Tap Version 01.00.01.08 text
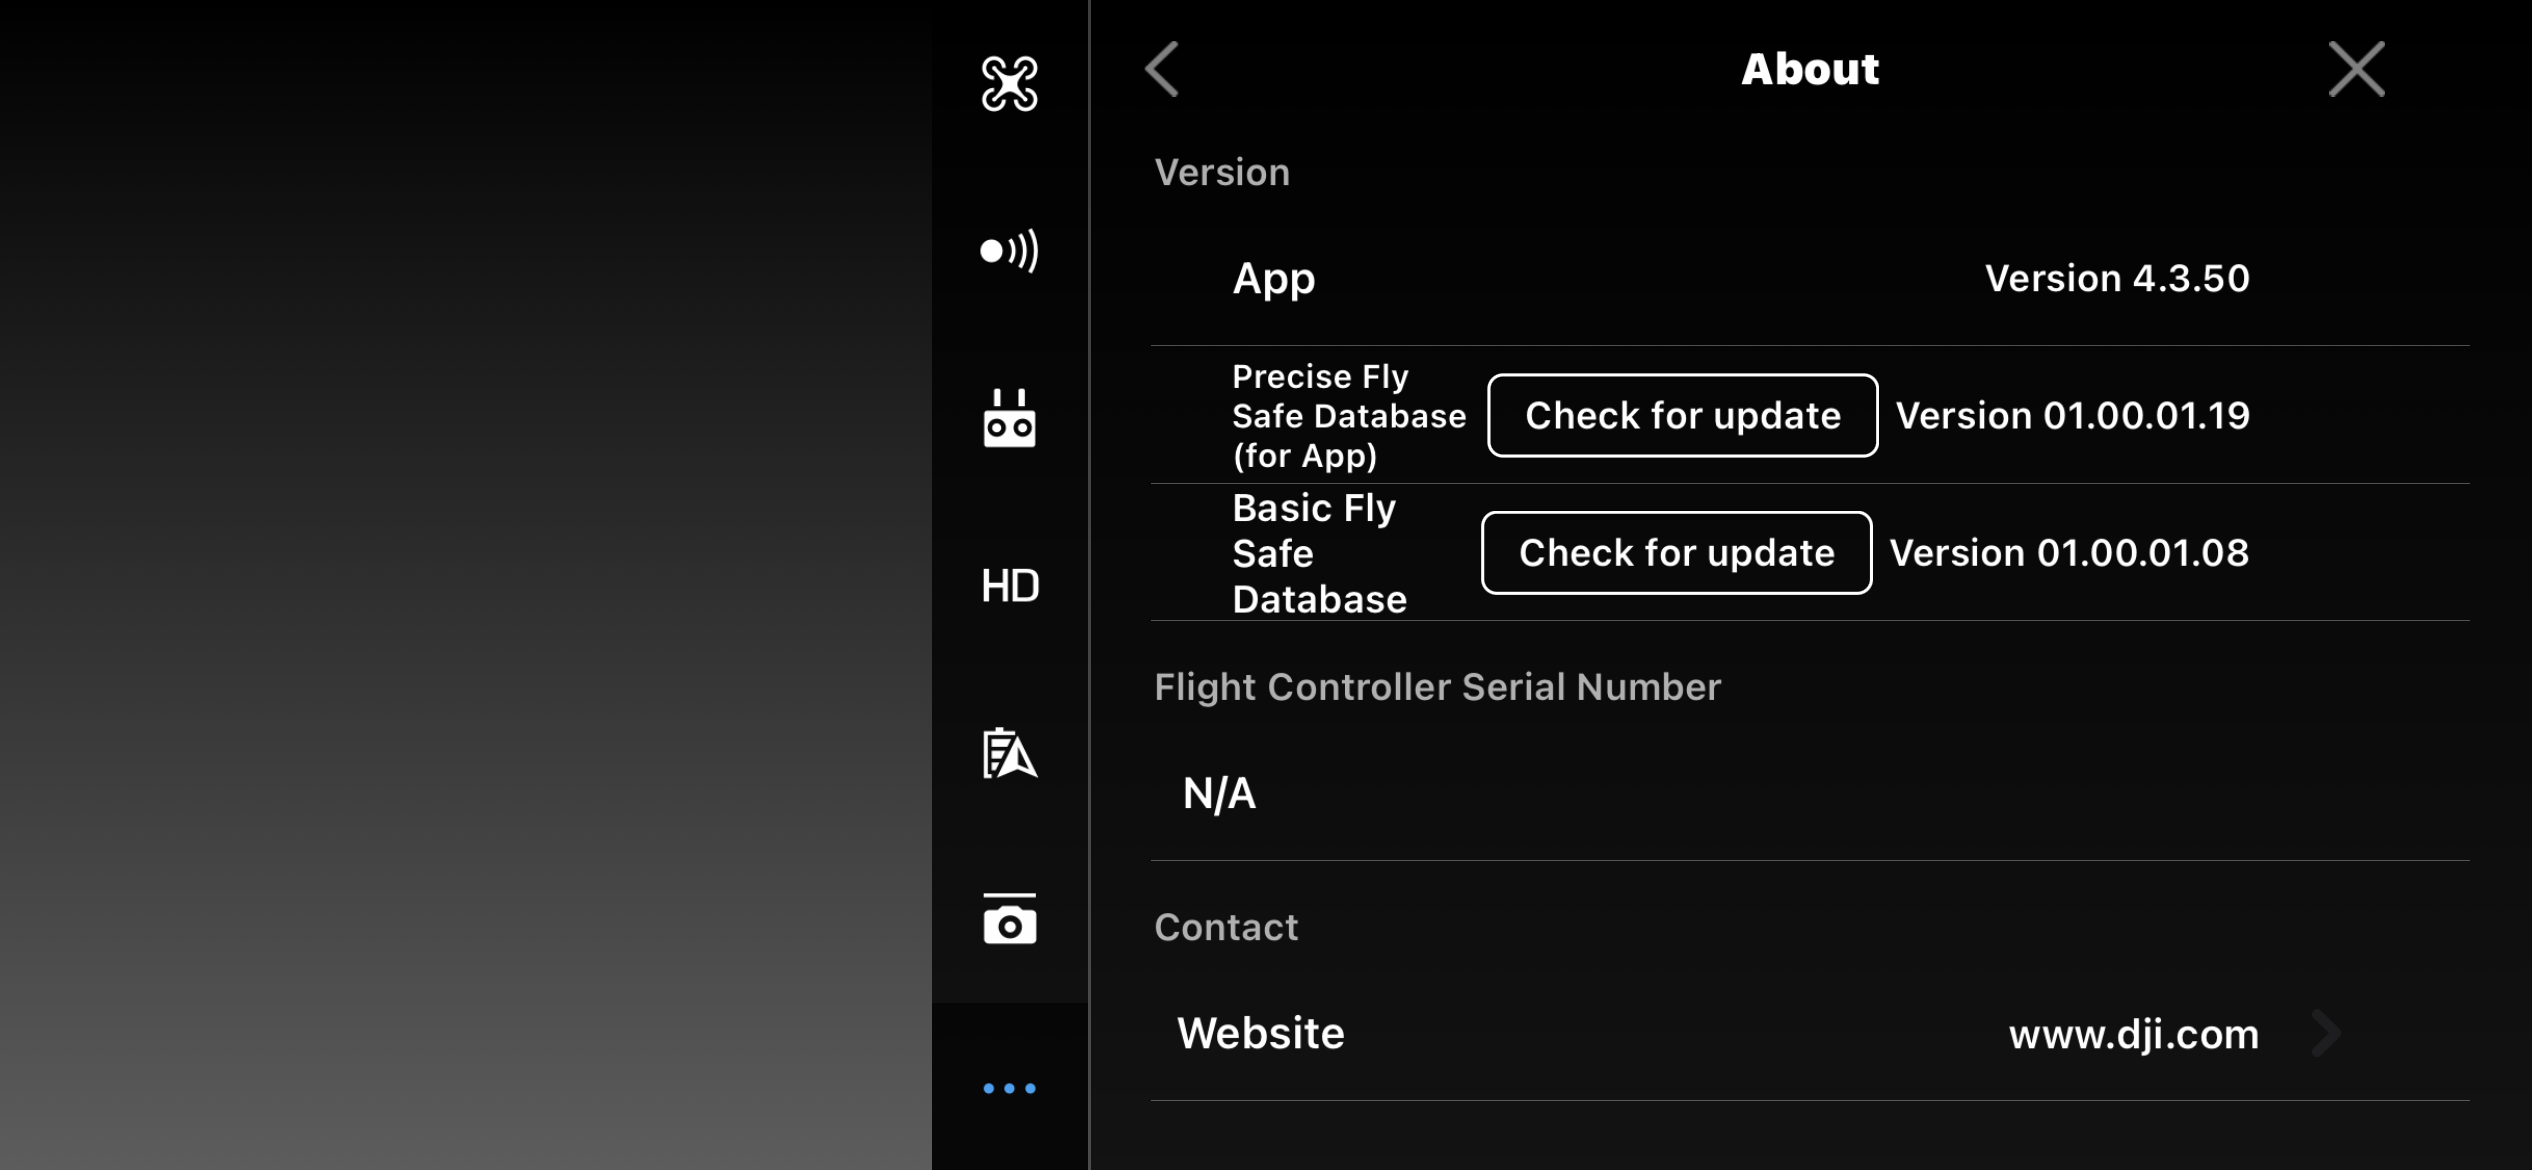Image resolution: width=2532 pixels, height=1170 pixels. pyautogui.click(x=2068, y=553)
